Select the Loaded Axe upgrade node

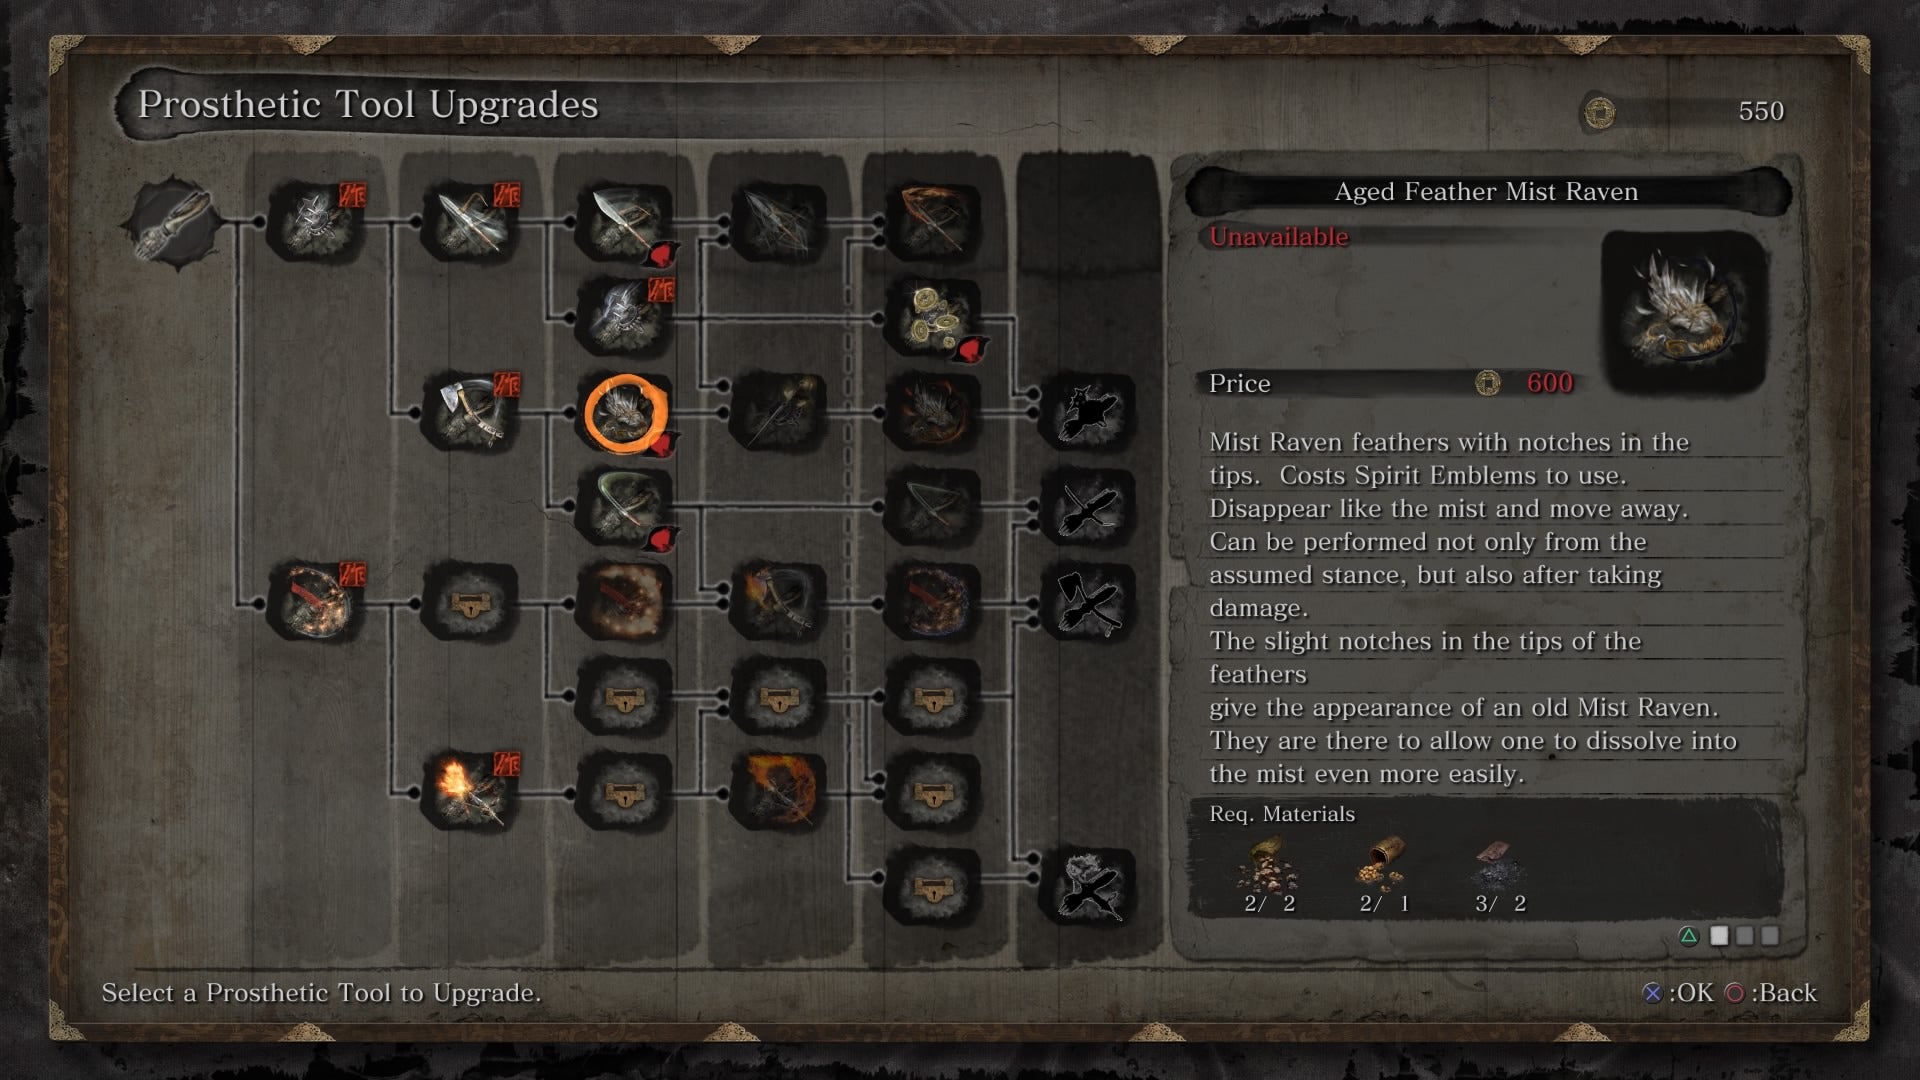[x=470, y=412]
